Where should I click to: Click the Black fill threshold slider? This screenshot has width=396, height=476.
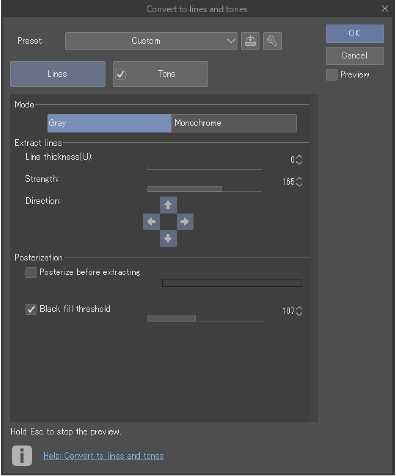coord(205,319)
